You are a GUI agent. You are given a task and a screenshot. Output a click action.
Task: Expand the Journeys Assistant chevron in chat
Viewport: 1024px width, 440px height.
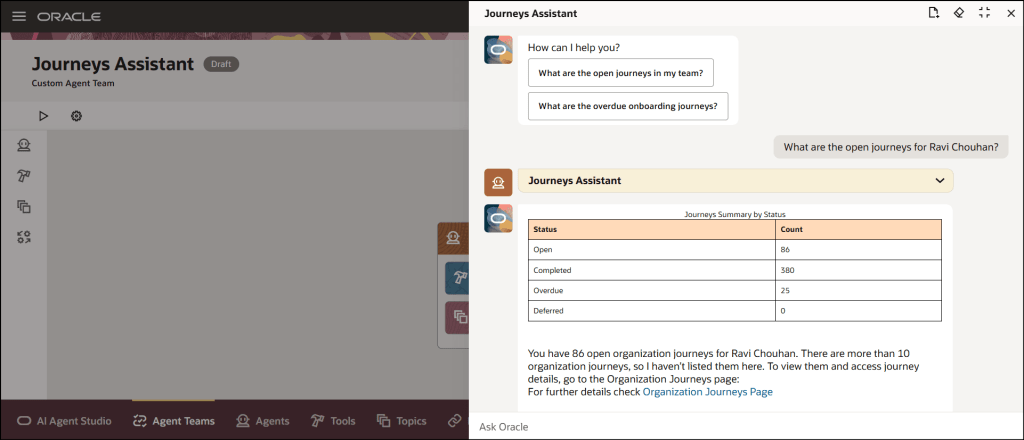(939, 181)
